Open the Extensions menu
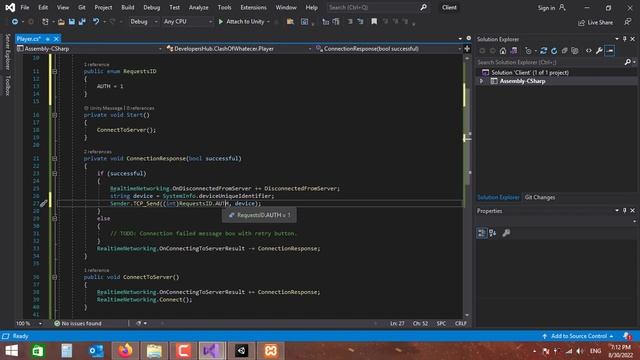Screen dimensions: 640x360 (x=253, y=8)
